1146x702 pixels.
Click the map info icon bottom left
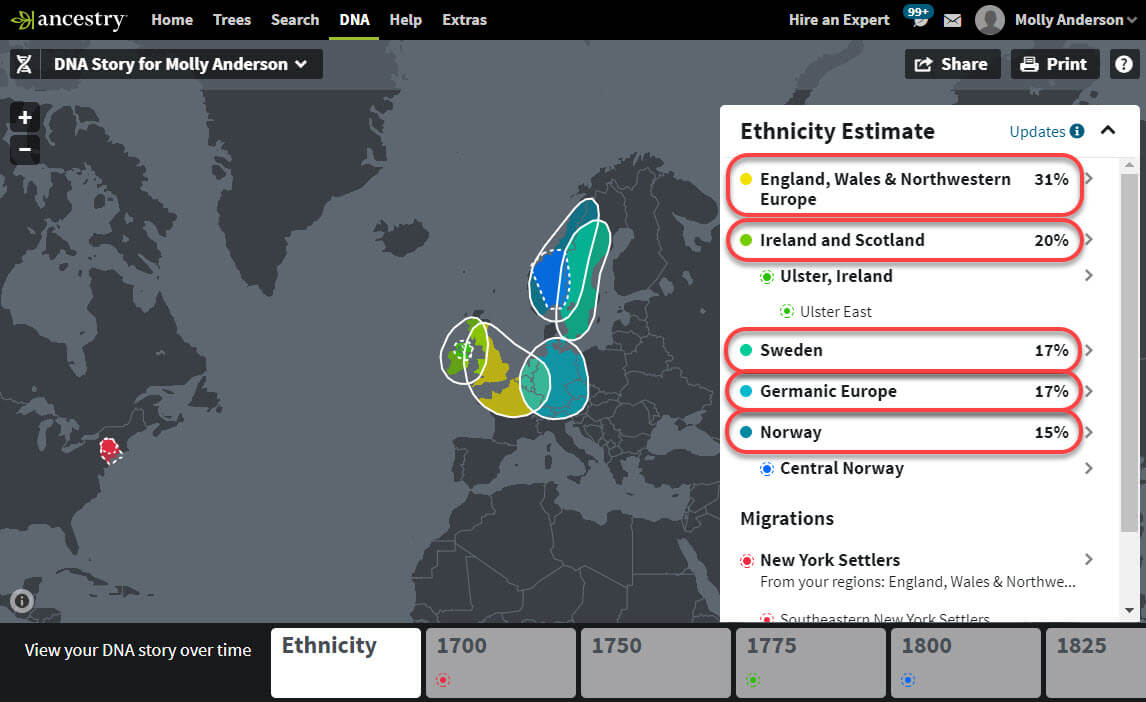[22, 601]
